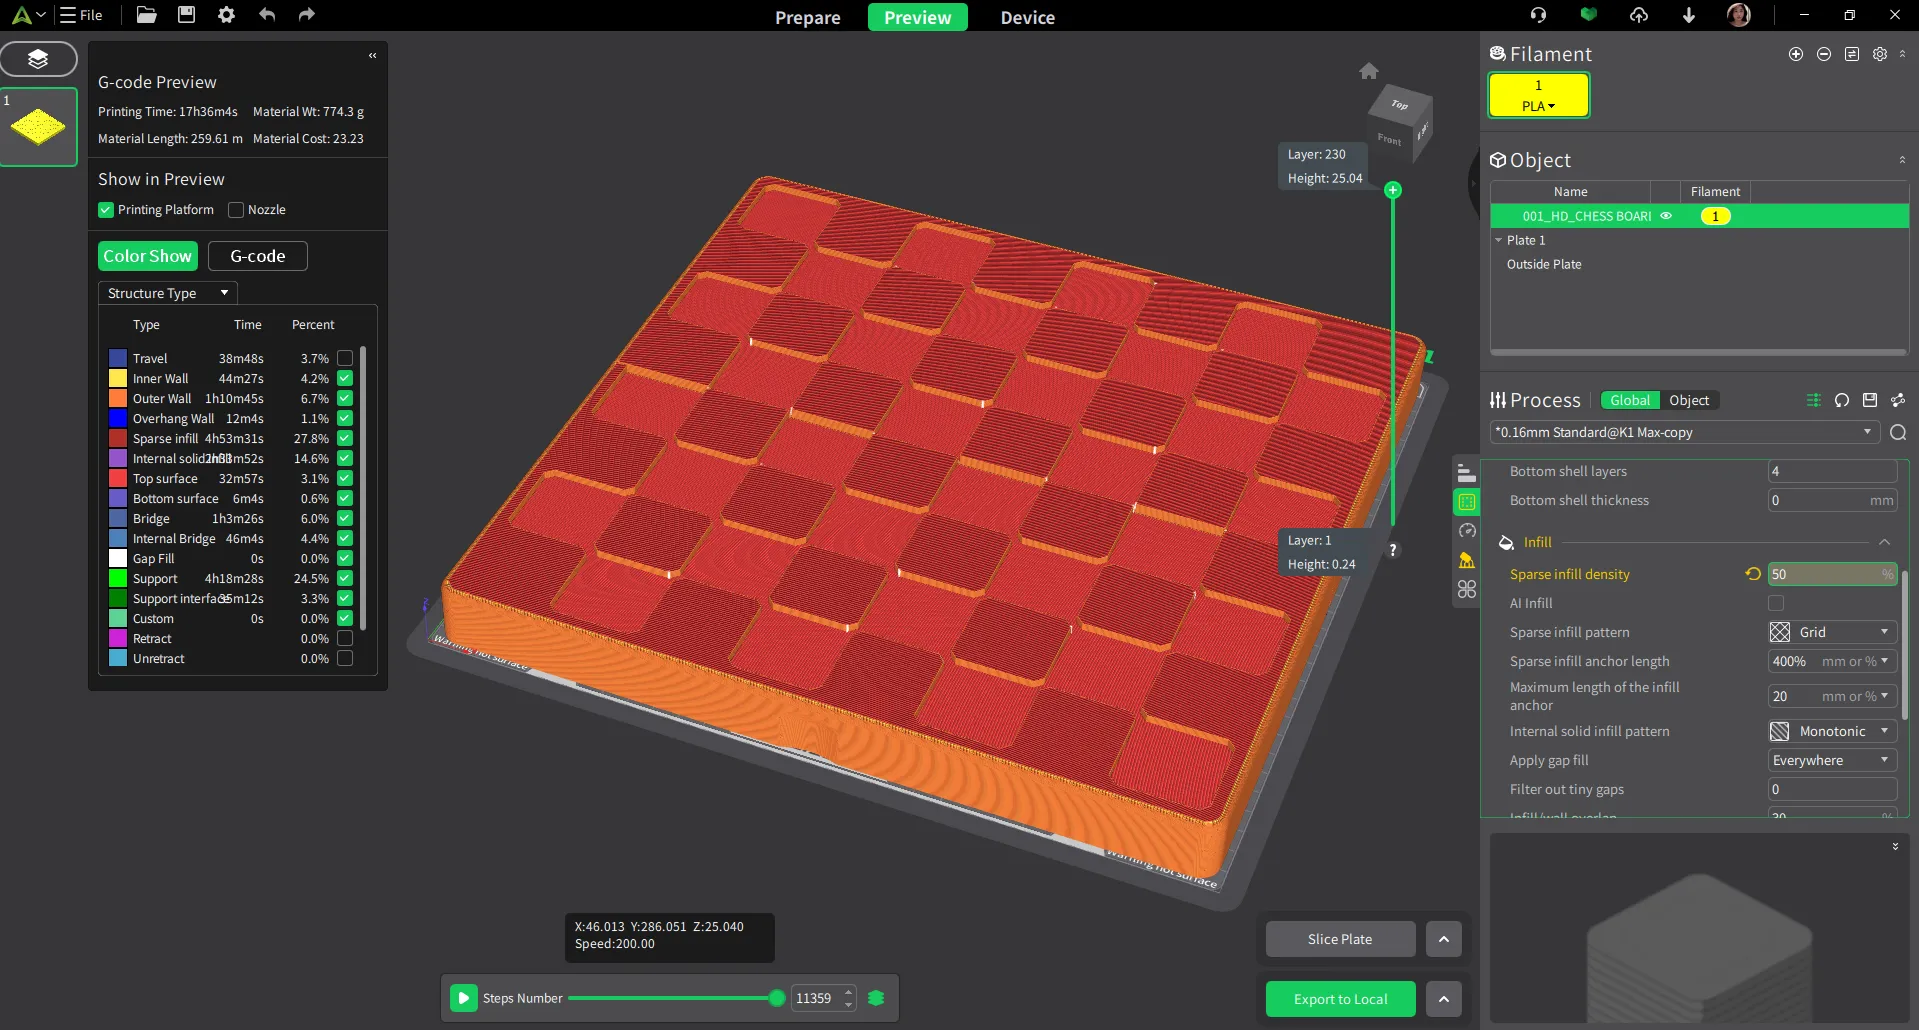The image size is (1919, 1030).
Task: Click the open folder icon in toolbar
Action: (x=146, y=15)
